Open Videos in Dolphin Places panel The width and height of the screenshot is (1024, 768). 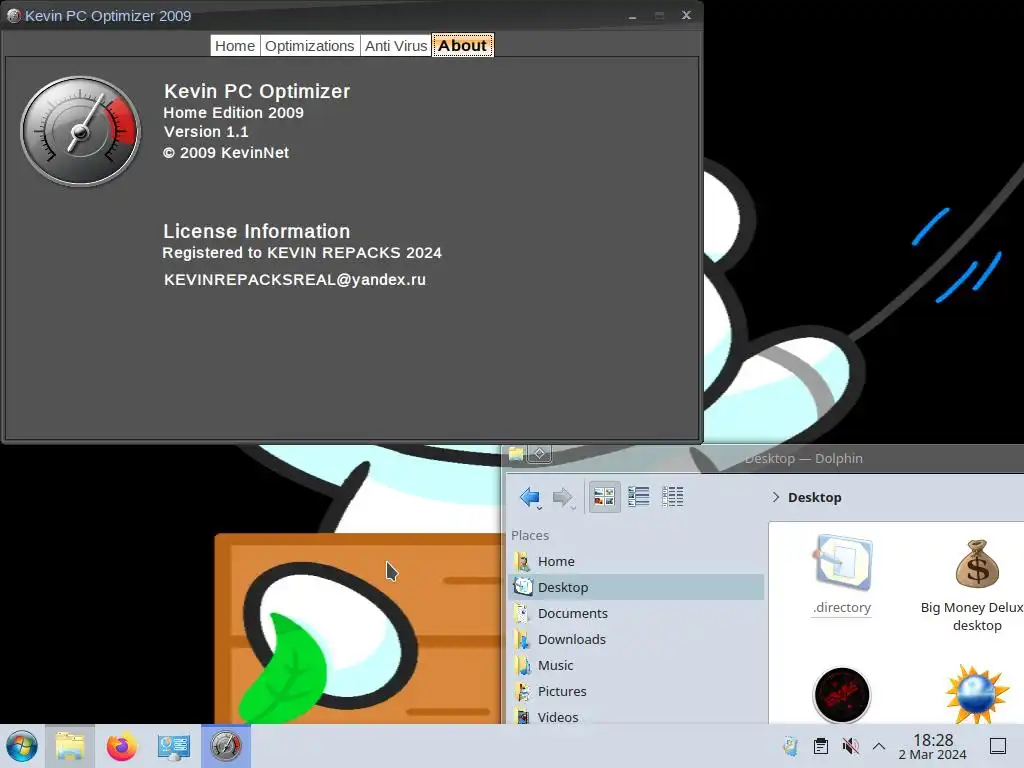pos(636,716)
